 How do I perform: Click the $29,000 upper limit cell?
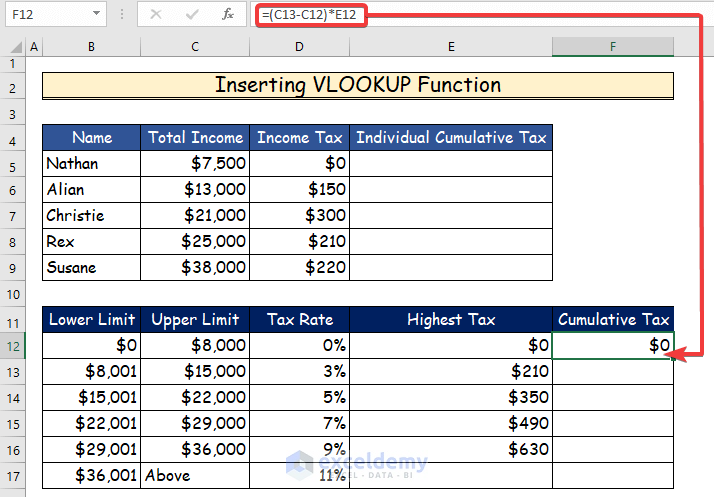[x=195, y=424]
